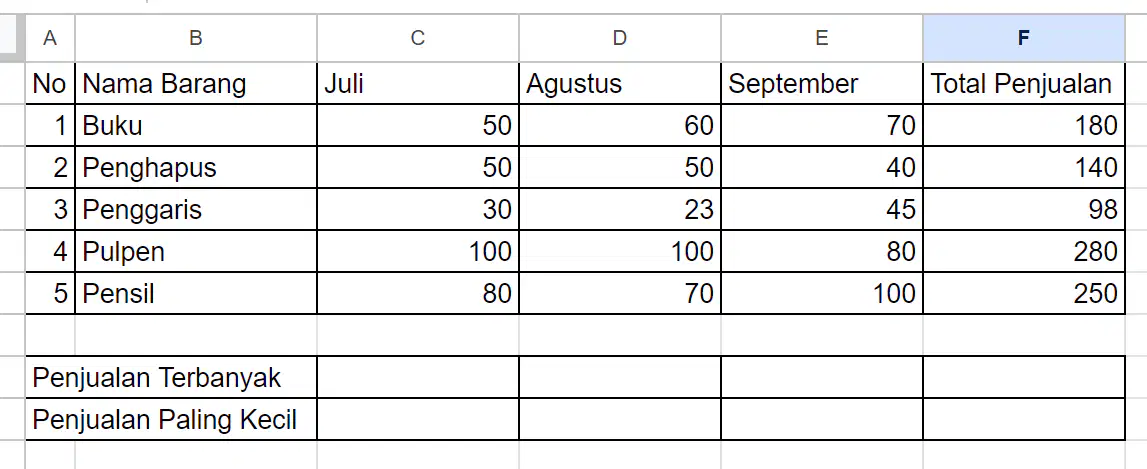1147x469 pixels.
Task: Select Buku total value 180
Action: [x=1024, y=125]
